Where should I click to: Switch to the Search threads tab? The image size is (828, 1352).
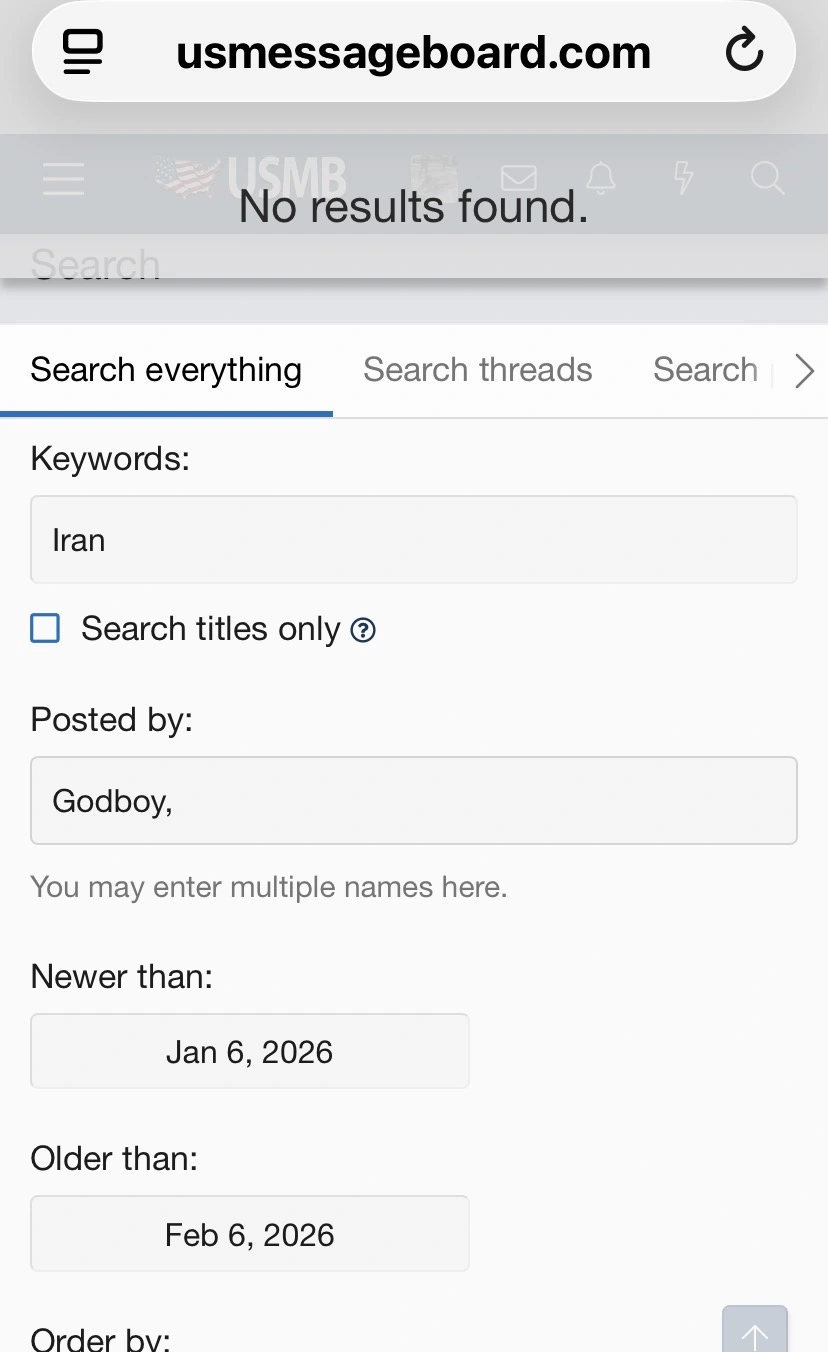pos(478,370)
